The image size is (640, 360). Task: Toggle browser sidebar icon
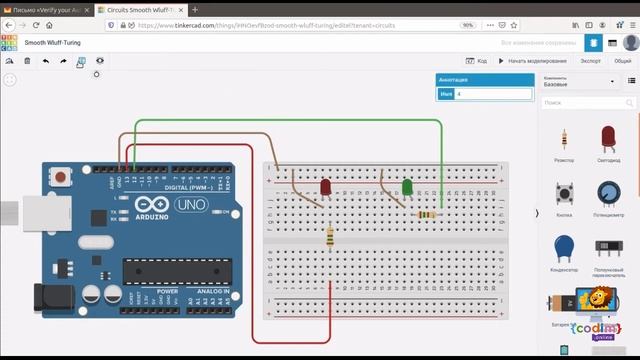589,25
